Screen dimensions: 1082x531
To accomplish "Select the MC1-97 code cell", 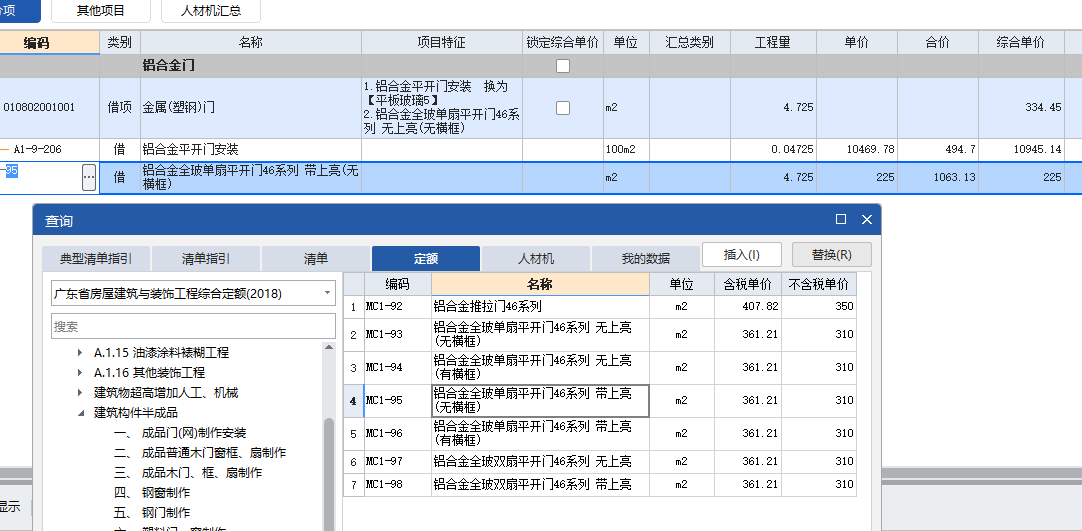I will coord(397,461).
